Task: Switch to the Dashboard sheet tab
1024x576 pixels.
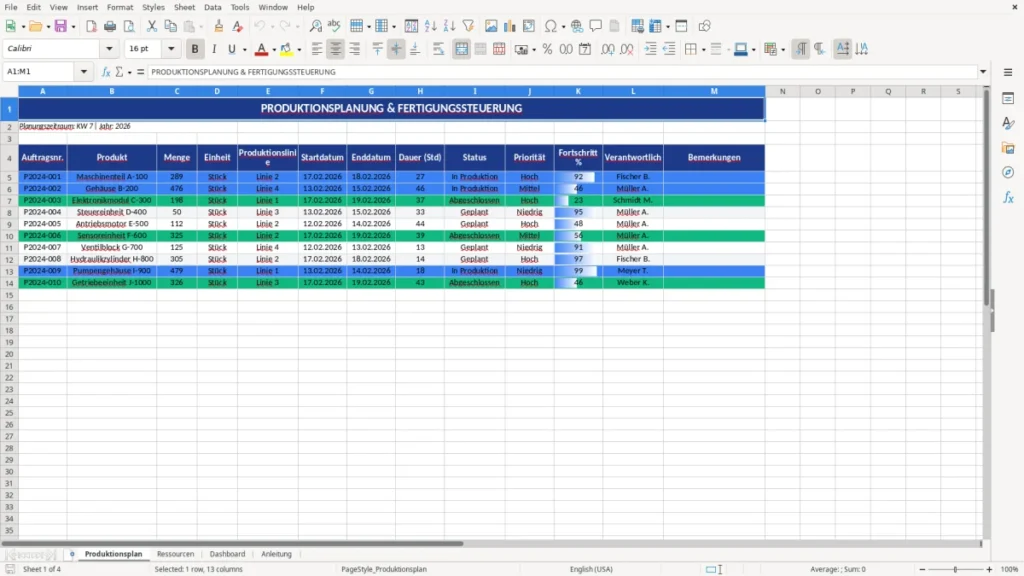Action: point(227,554)
